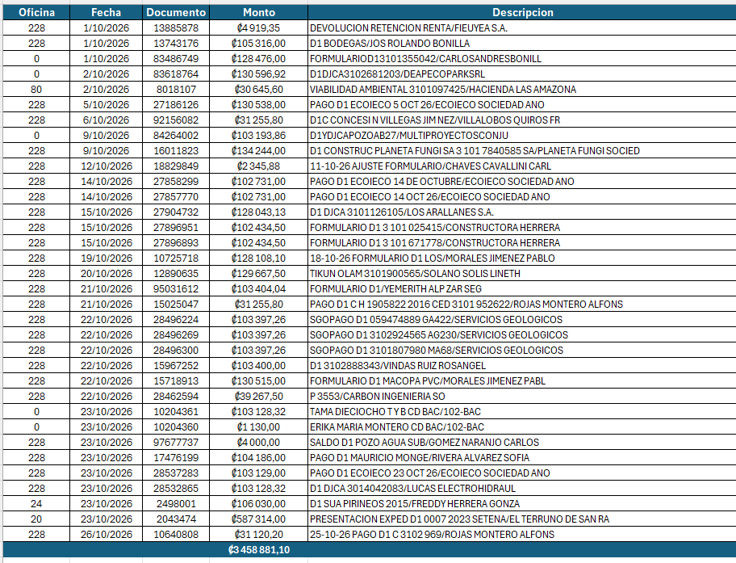Select document cell 28496269
736x563 pixels.
[176, 335]
